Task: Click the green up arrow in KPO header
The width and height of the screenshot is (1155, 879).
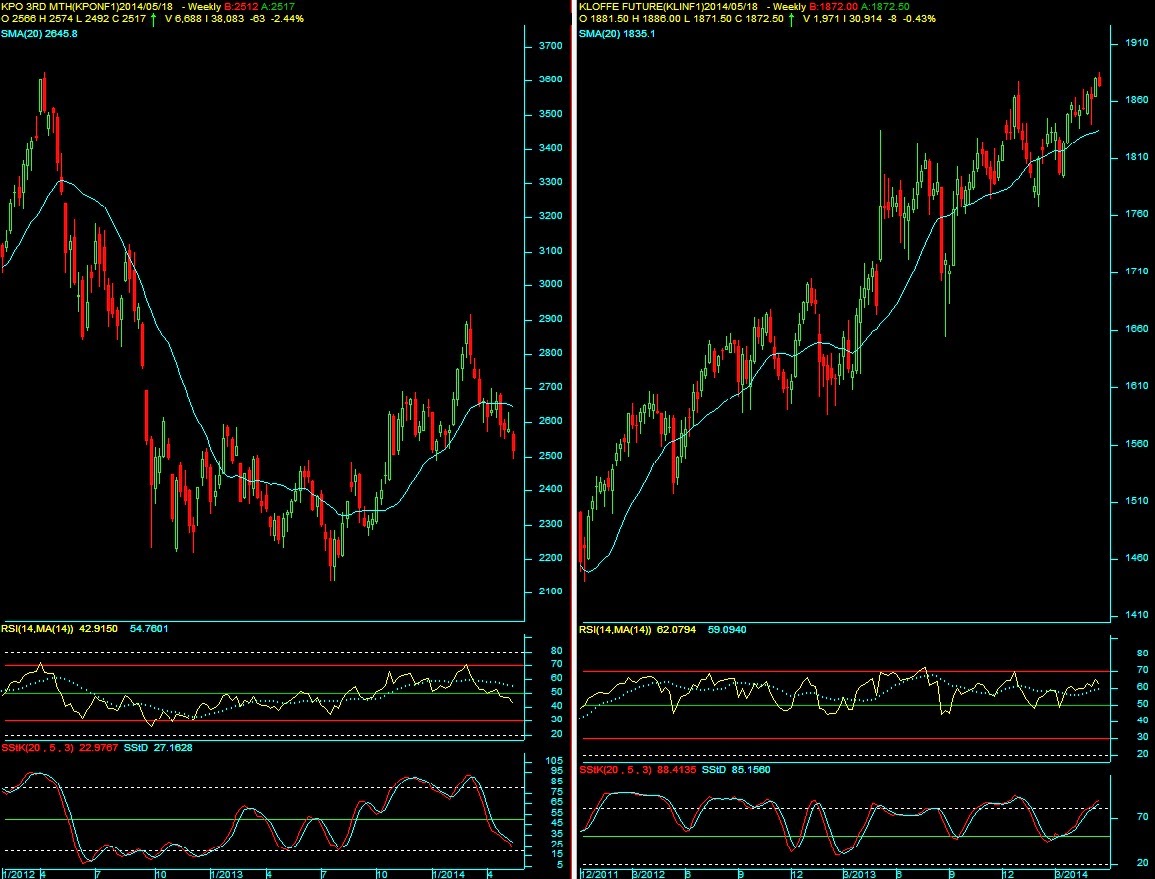Action: pos(153,18)
